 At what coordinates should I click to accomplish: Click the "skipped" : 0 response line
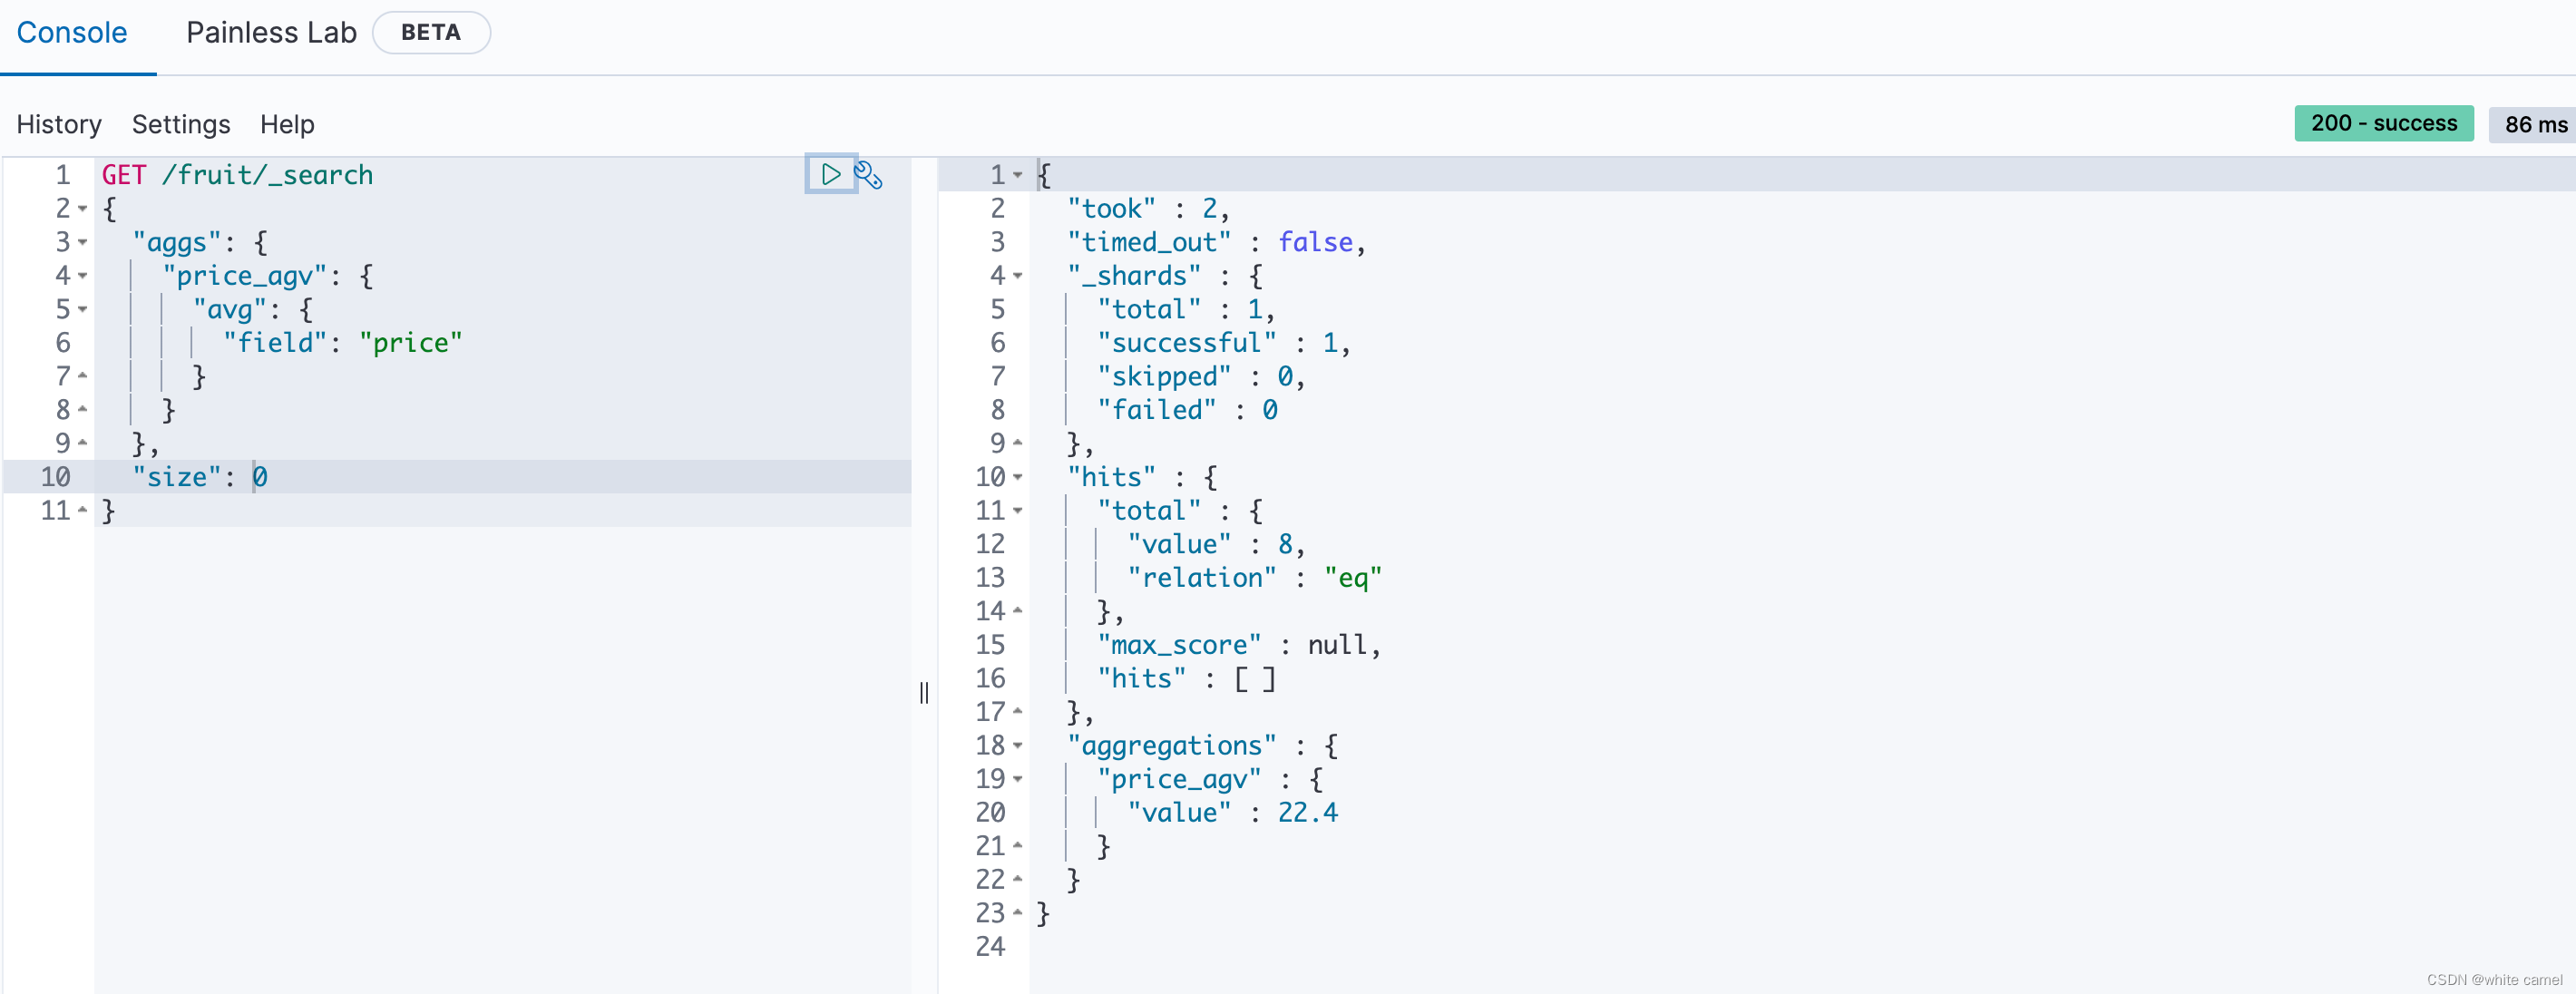1201,377
